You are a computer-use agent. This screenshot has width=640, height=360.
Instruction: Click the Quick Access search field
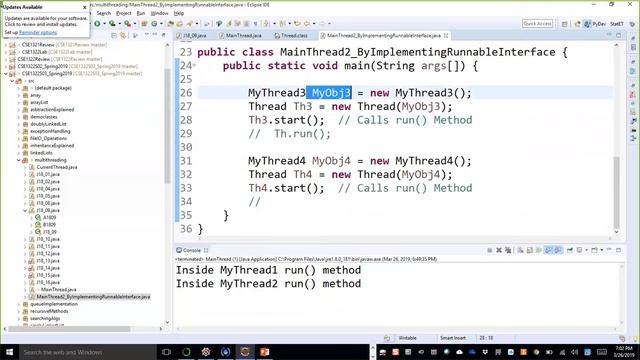[x=538, y=24]
